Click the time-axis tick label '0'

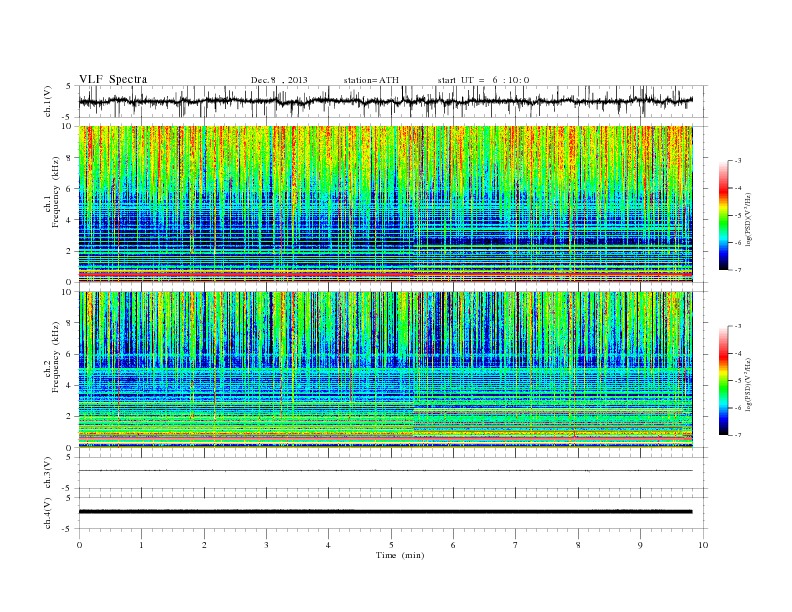79,545
